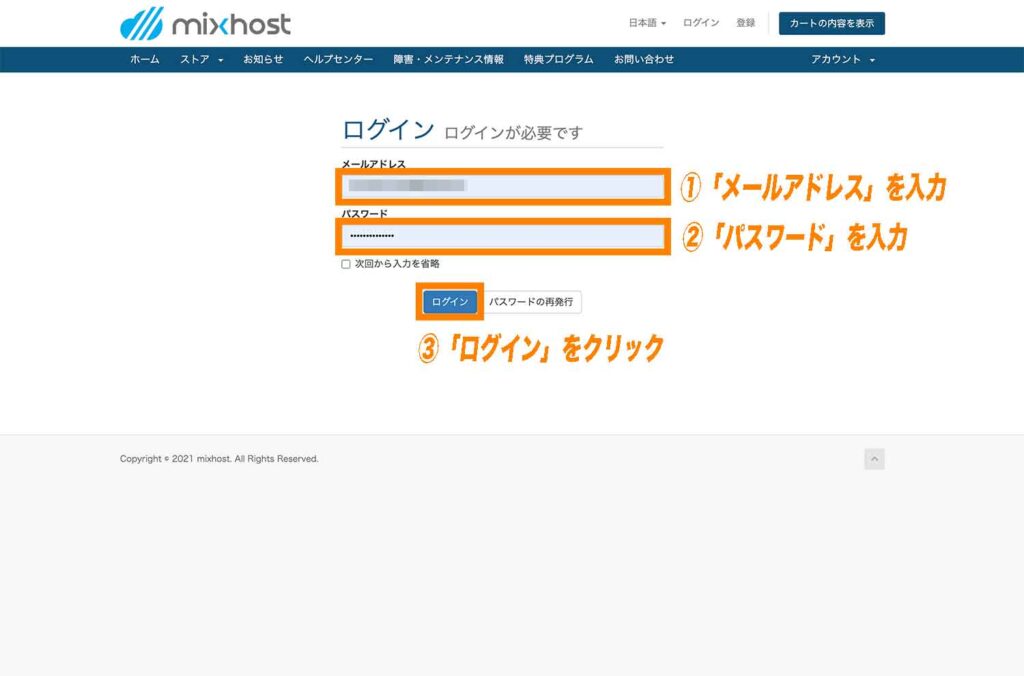
Task: Click パスワードの再発行 to reset password
Action: (534, 300)
